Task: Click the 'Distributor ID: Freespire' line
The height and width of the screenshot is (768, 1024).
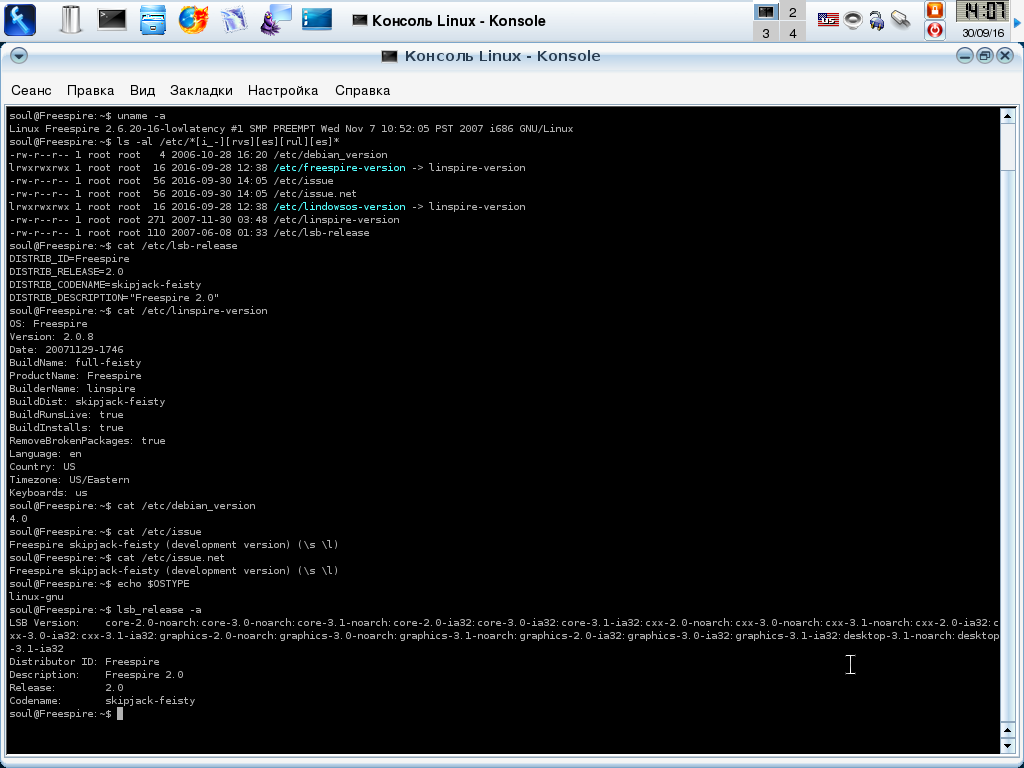Action: [84, 662]
